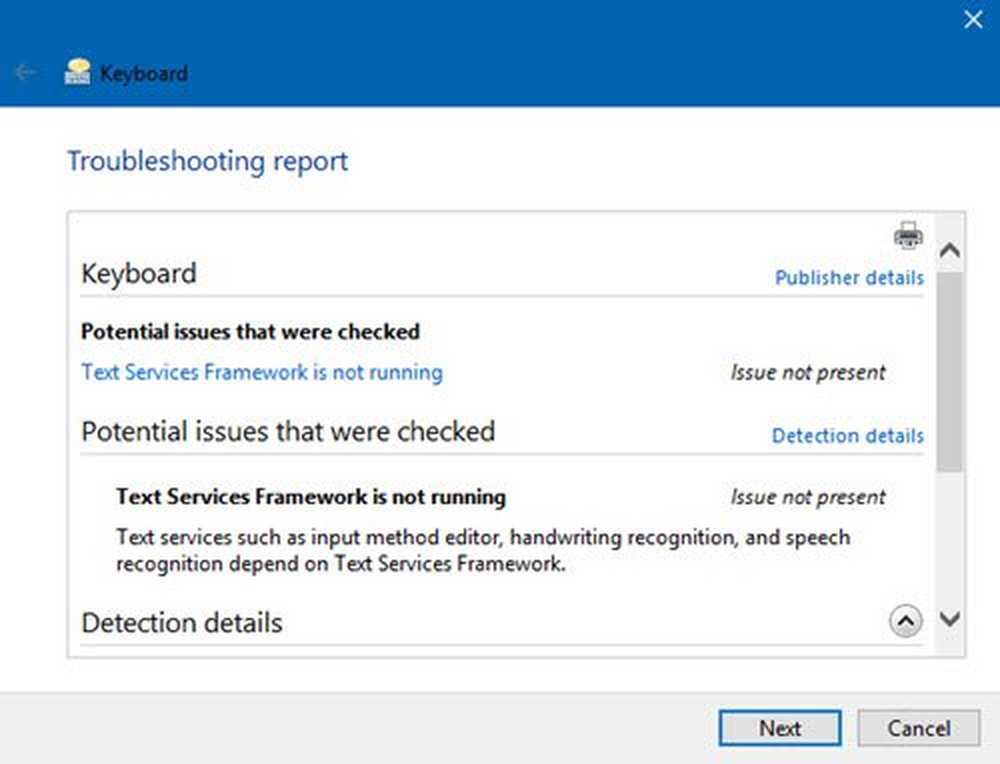Image resolution: width=1000 pixels, height=764 pixels.
Task: Open the blue Text Services Framework link
Action: (x=262, y=372)
